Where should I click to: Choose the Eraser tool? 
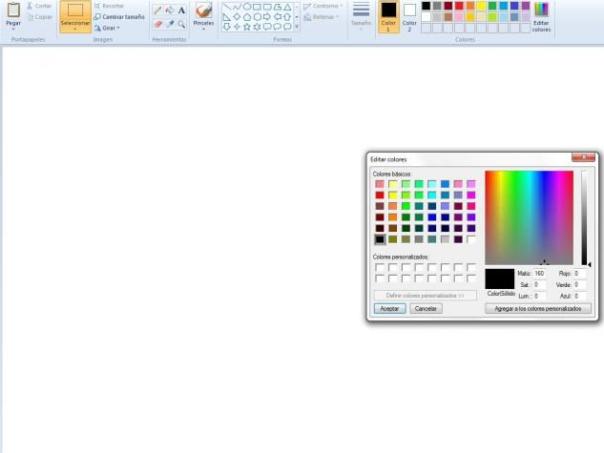click(157, 23)
